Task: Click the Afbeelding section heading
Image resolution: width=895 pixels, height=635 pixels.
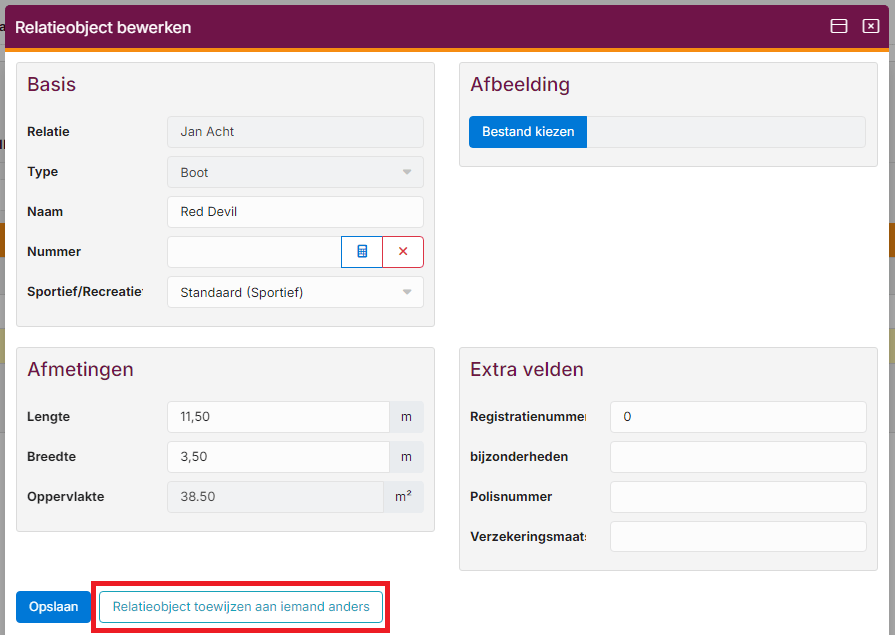Action: (519, 85)
